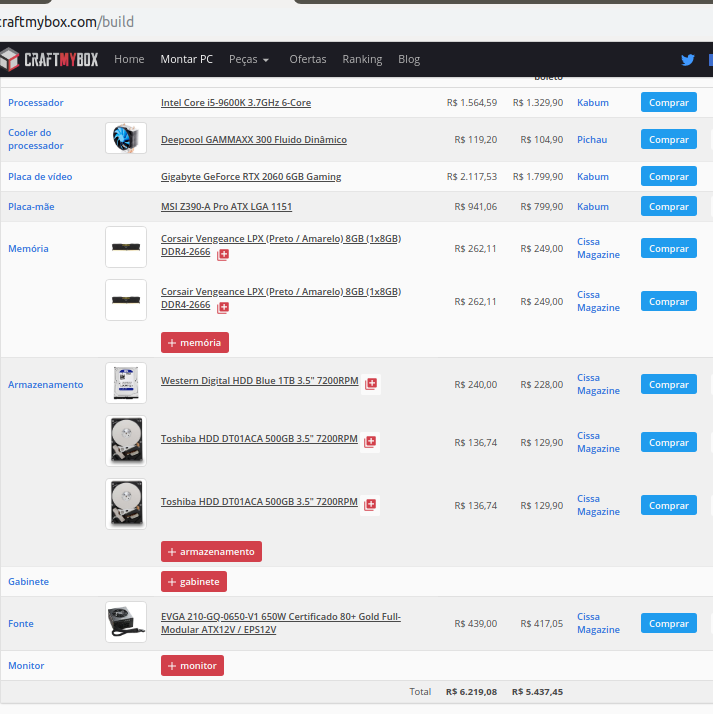Open first Corsair Vengeance LPX 8GB link
The height and width of the screenshot is (714, 713).
coord(280,245)
